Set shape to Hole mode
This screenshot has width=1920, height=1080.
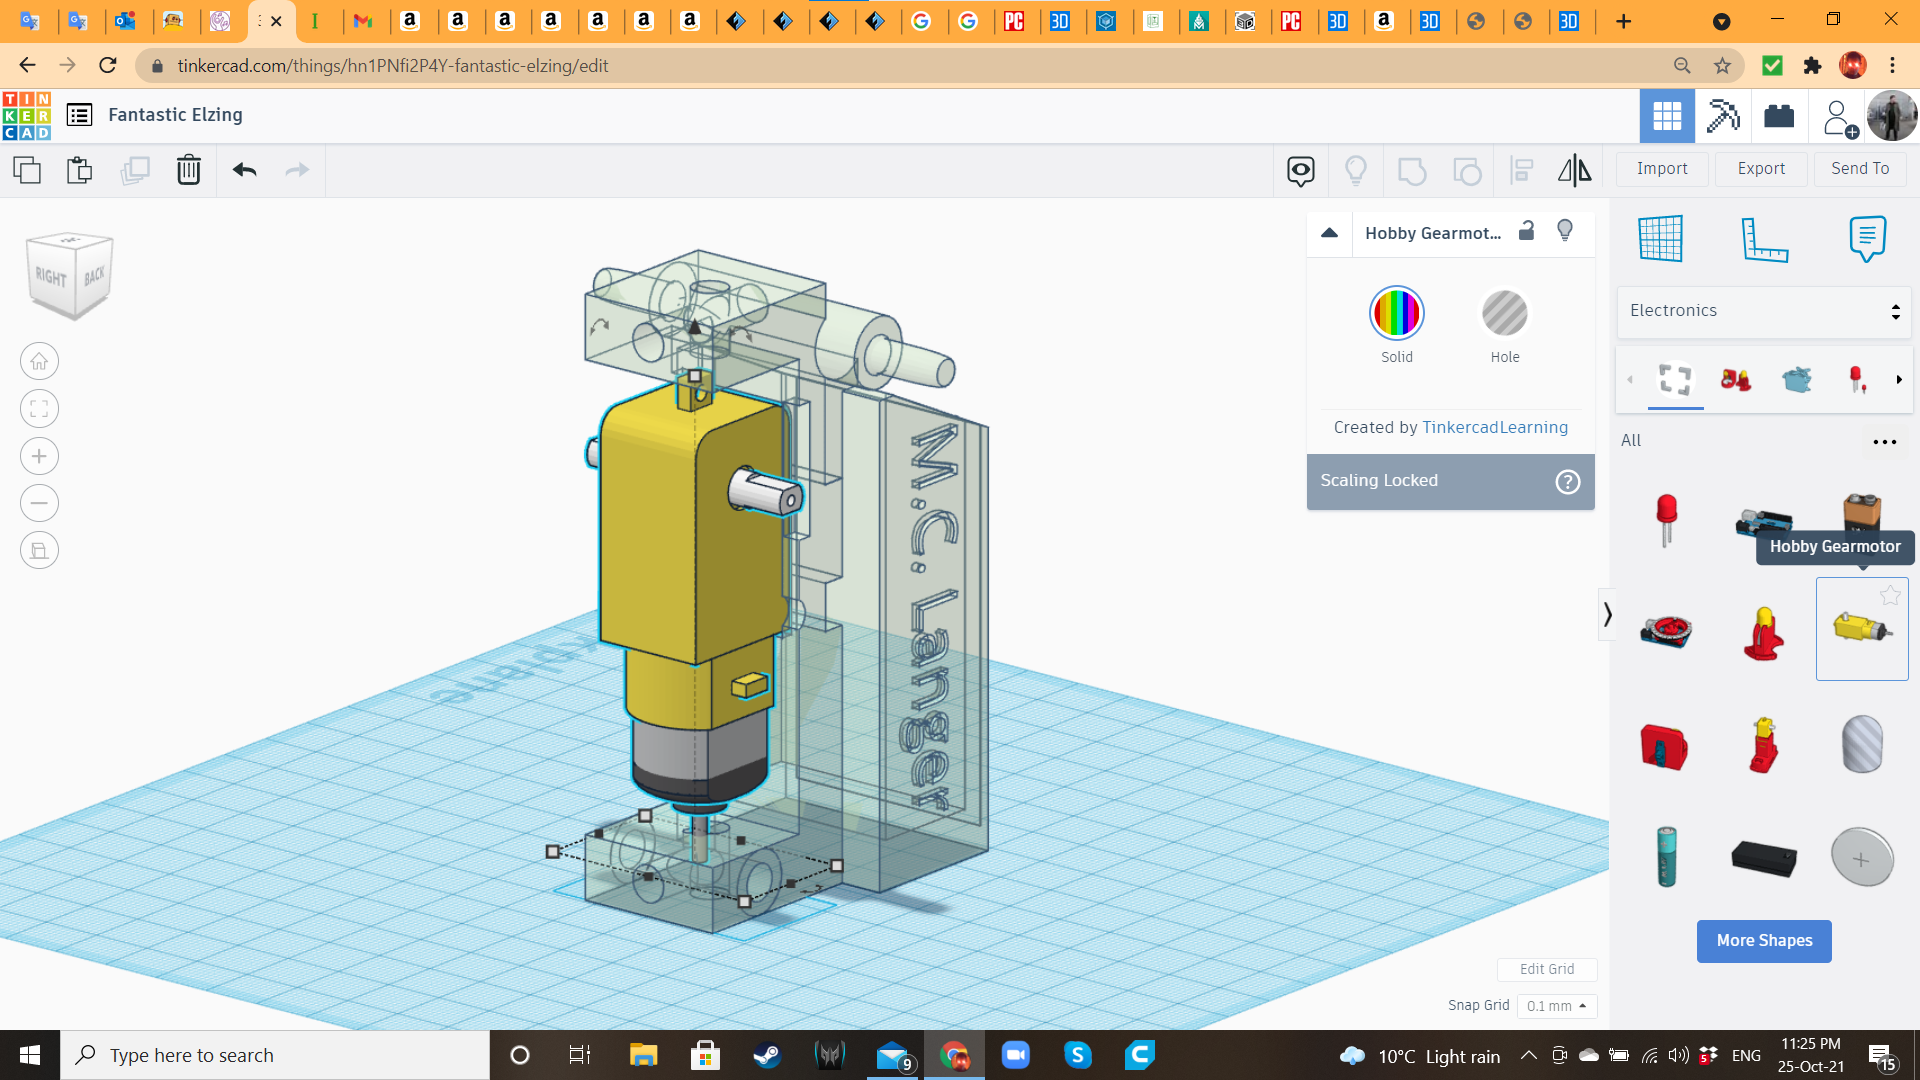click(1504, 314)
